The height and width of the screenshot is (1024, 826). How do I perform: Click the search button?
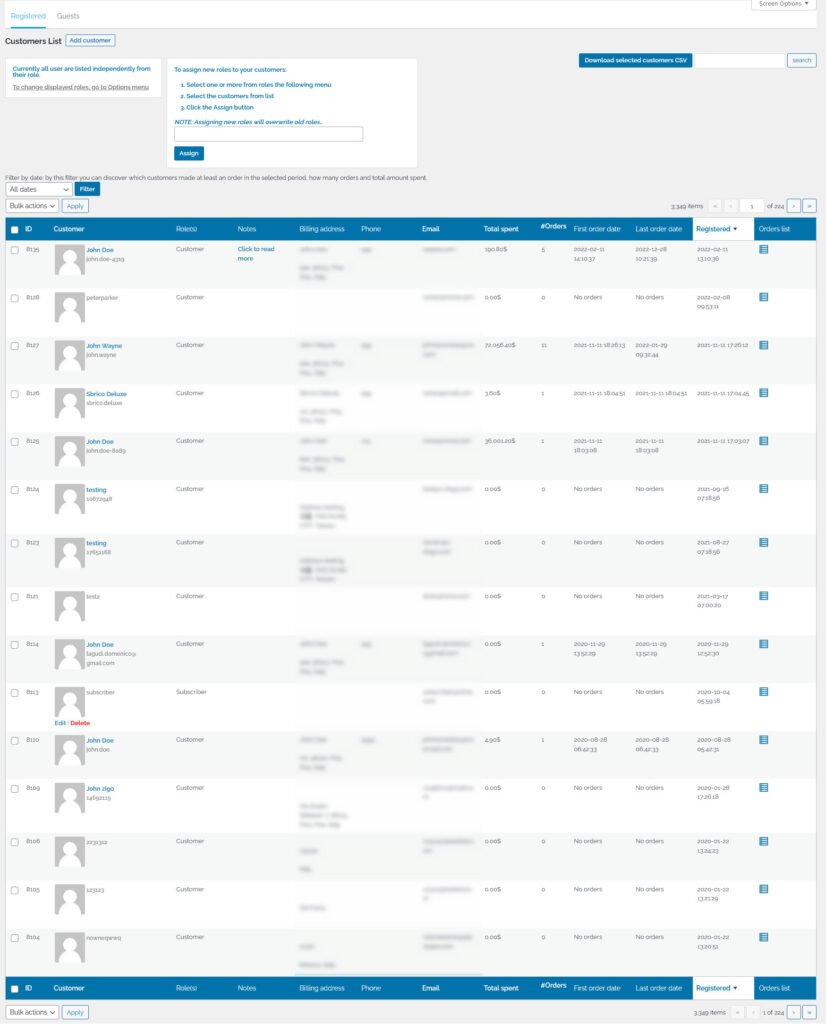click(801, 60)
